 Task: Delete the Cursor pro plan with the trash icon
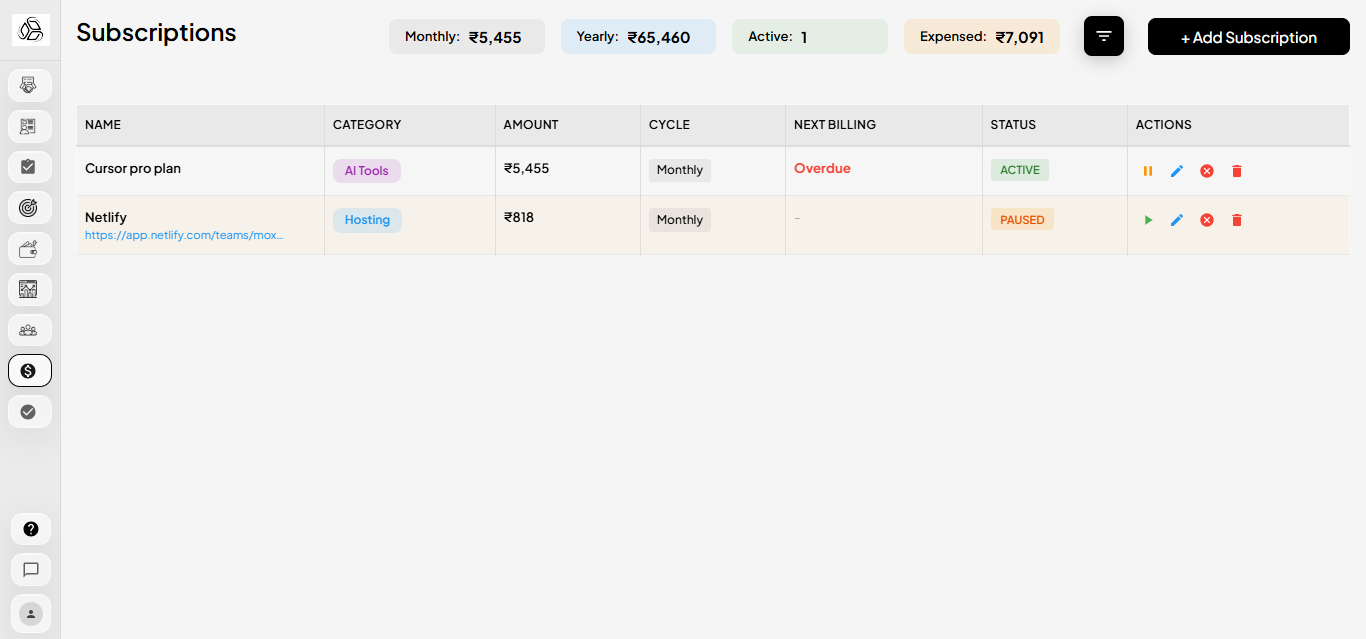[x=1237, y=170]
